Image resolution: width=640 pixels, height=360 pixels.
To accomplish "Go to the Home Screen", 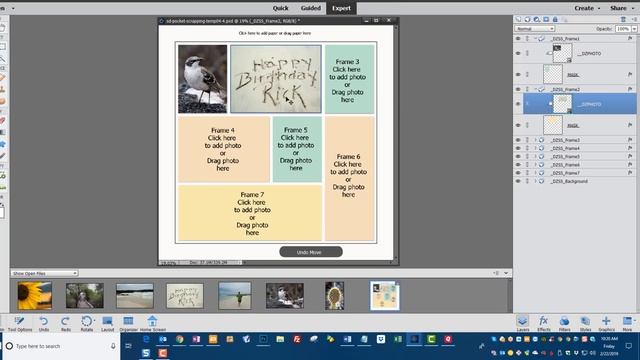I will (153, 323).
